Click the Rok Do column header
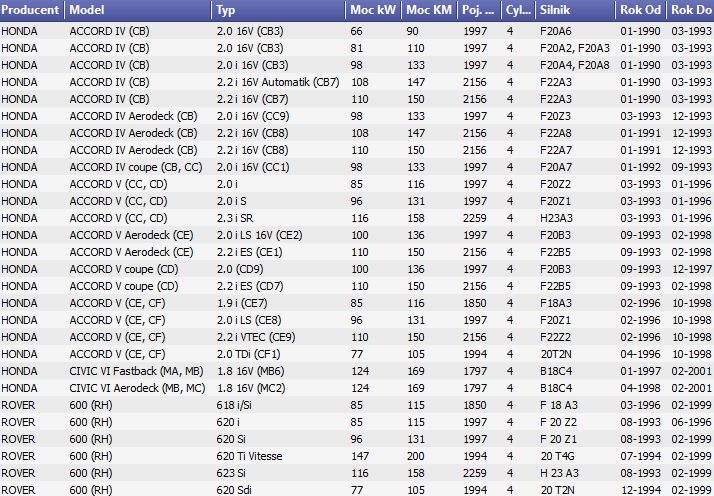The height and width of the screenshot is (496, 714). (x=690, y=10)
